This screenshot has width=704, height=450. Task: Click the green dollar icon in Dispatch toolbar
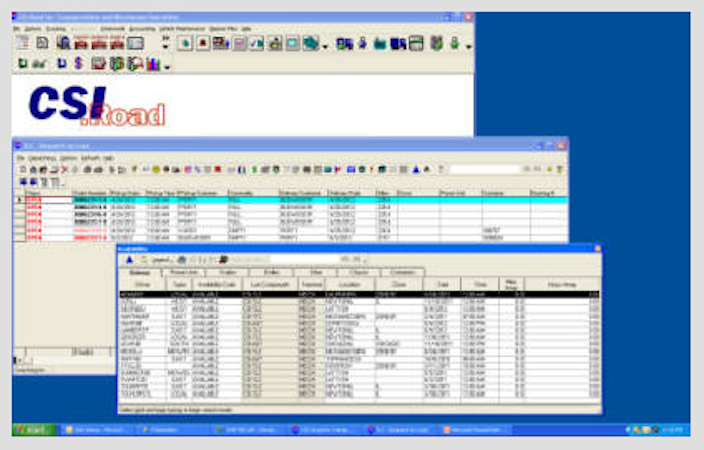254,170
